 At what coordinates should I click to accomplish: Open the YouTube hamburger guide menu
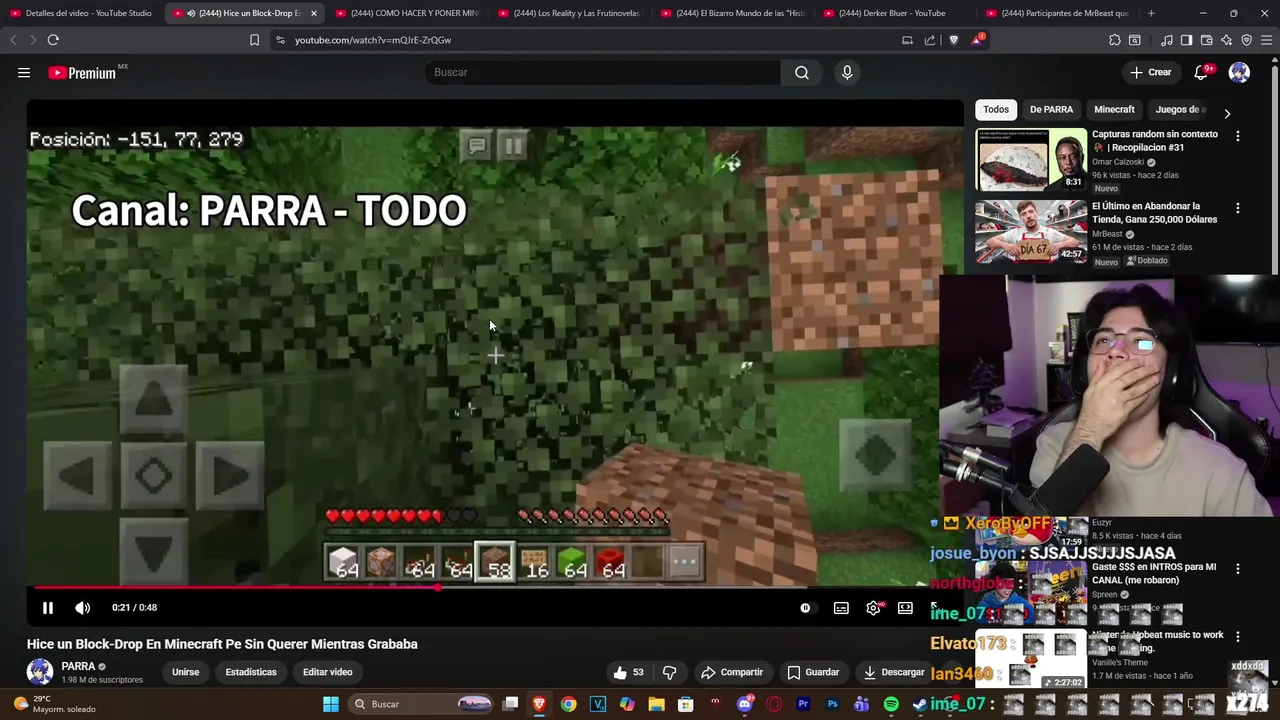[24, 72]
